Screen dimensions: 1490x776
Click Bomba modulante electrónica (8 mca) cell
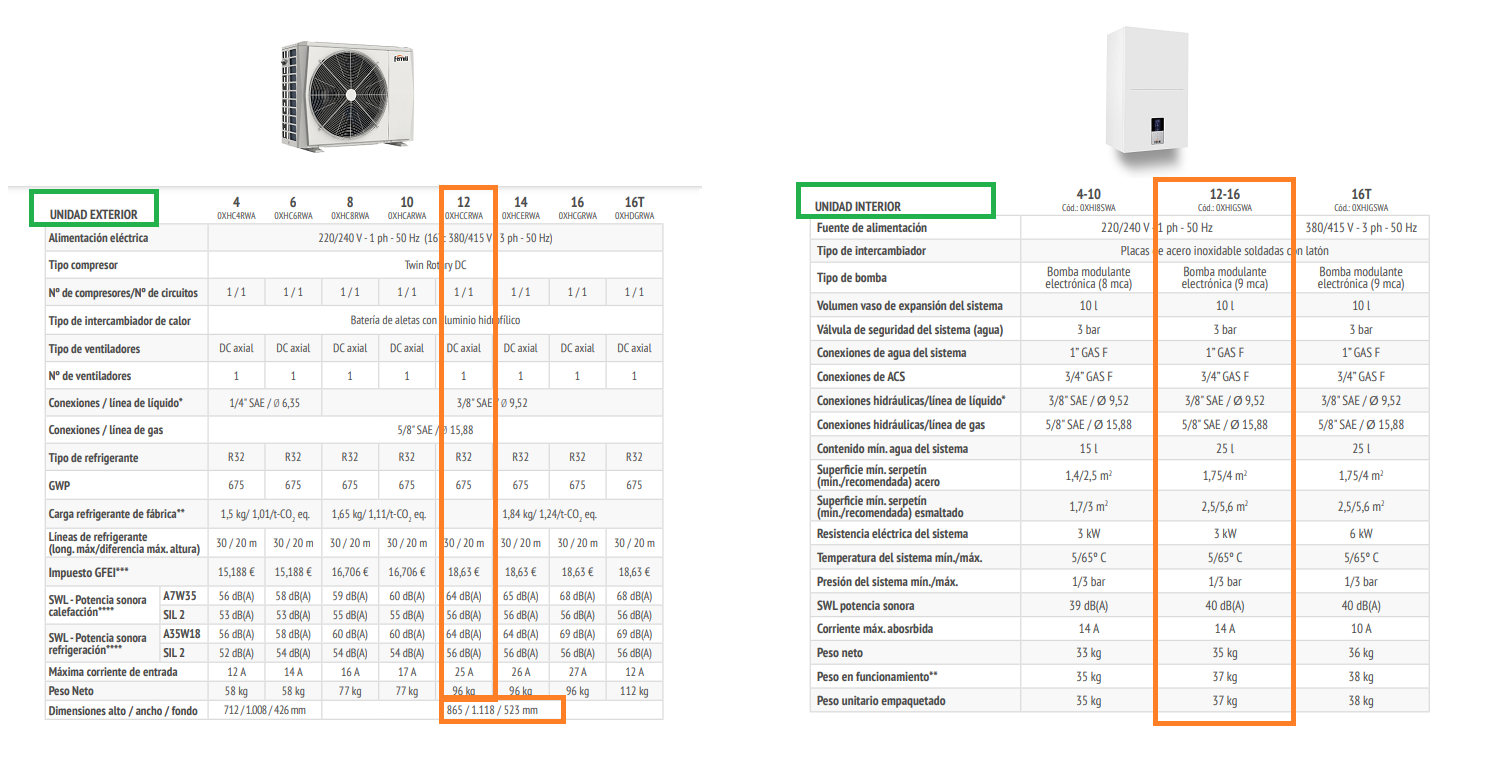coord(1089,278)
